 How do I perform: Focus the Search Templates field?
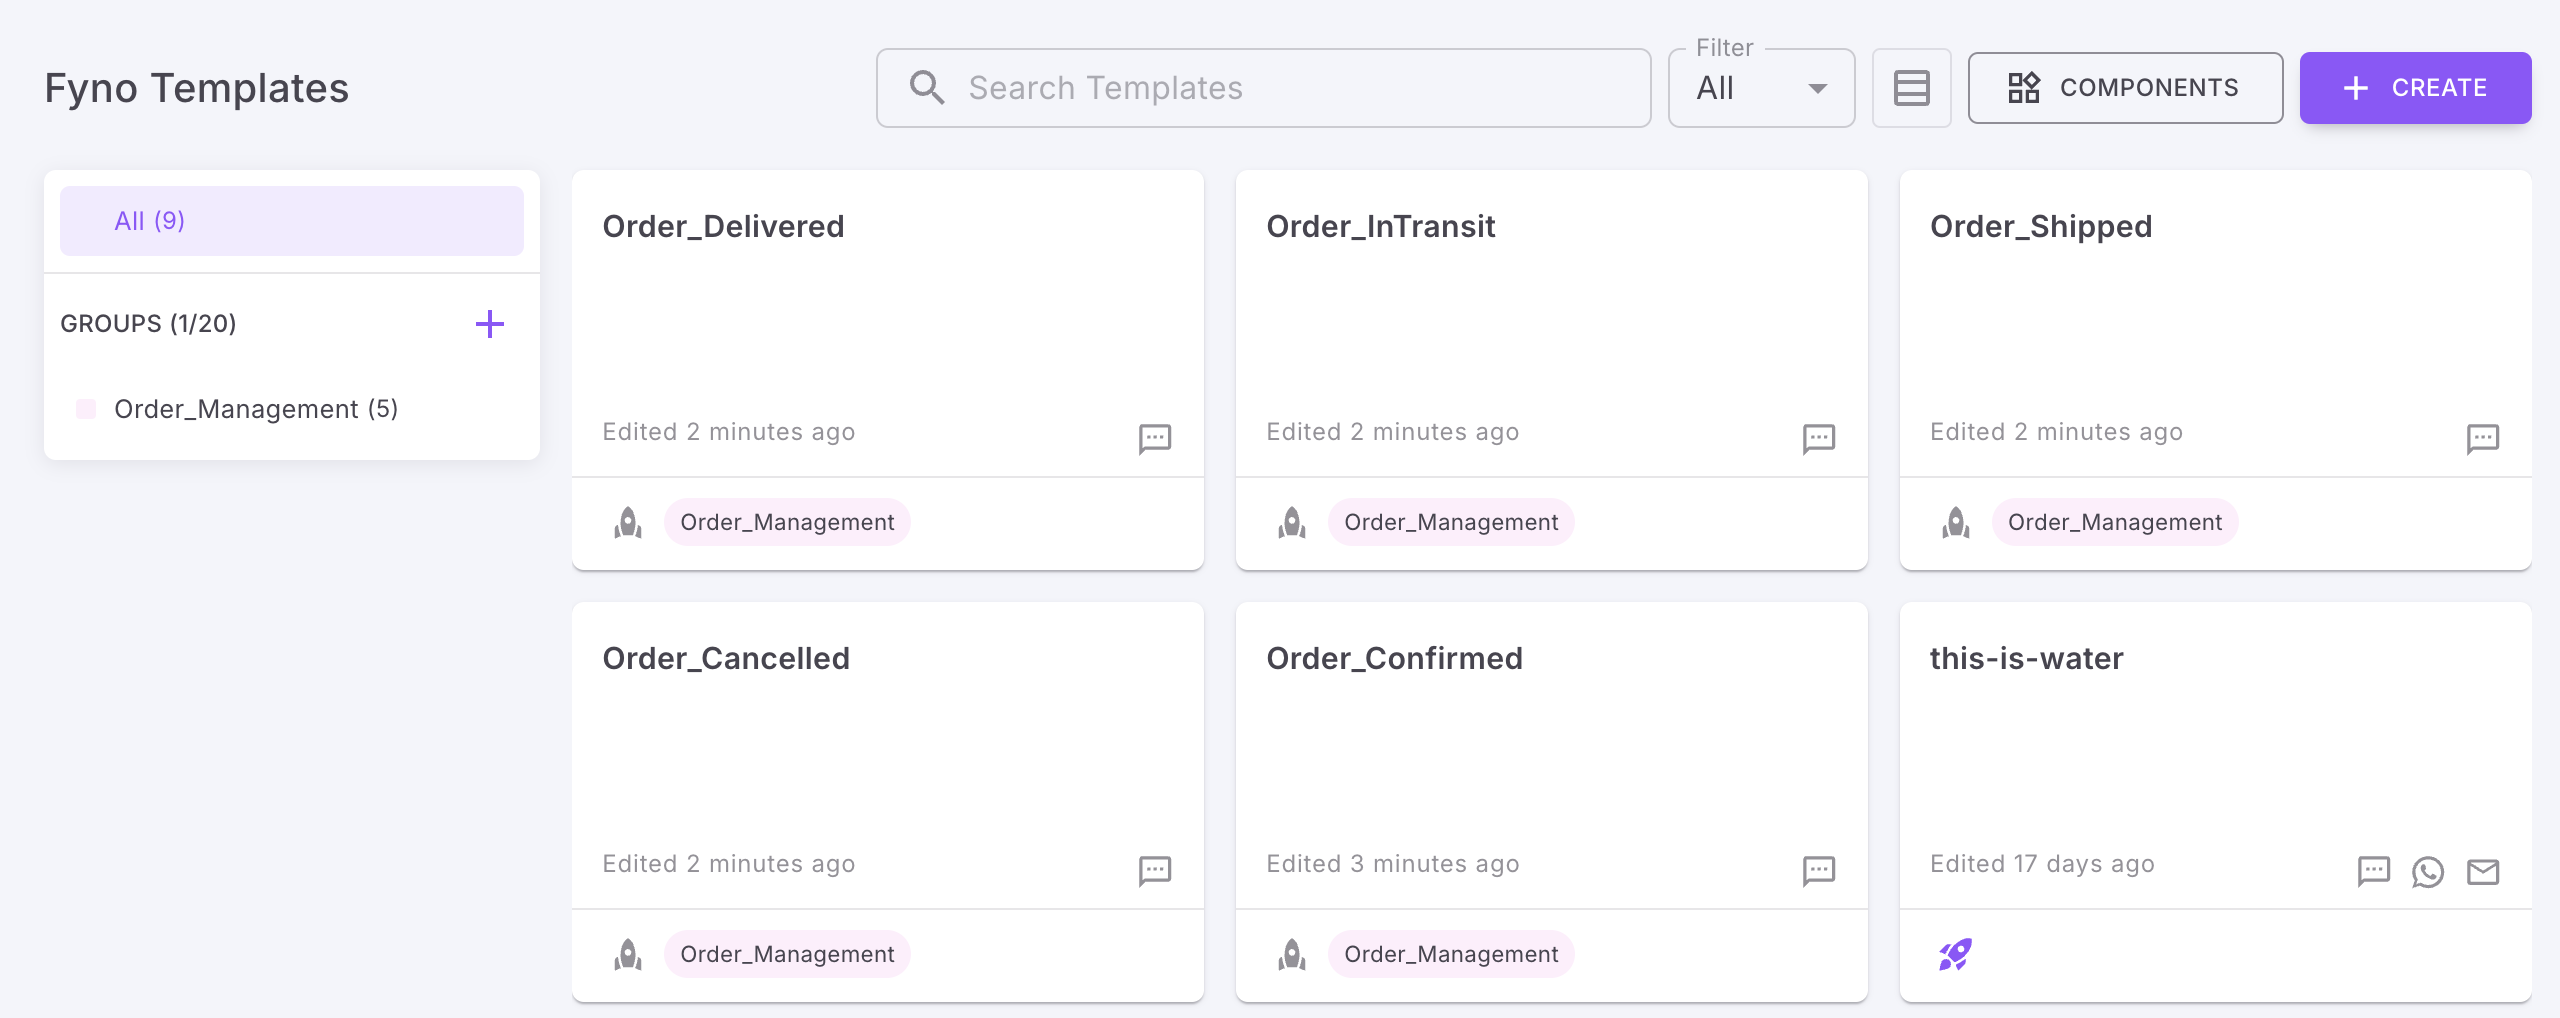click(x=1263, y=88)
